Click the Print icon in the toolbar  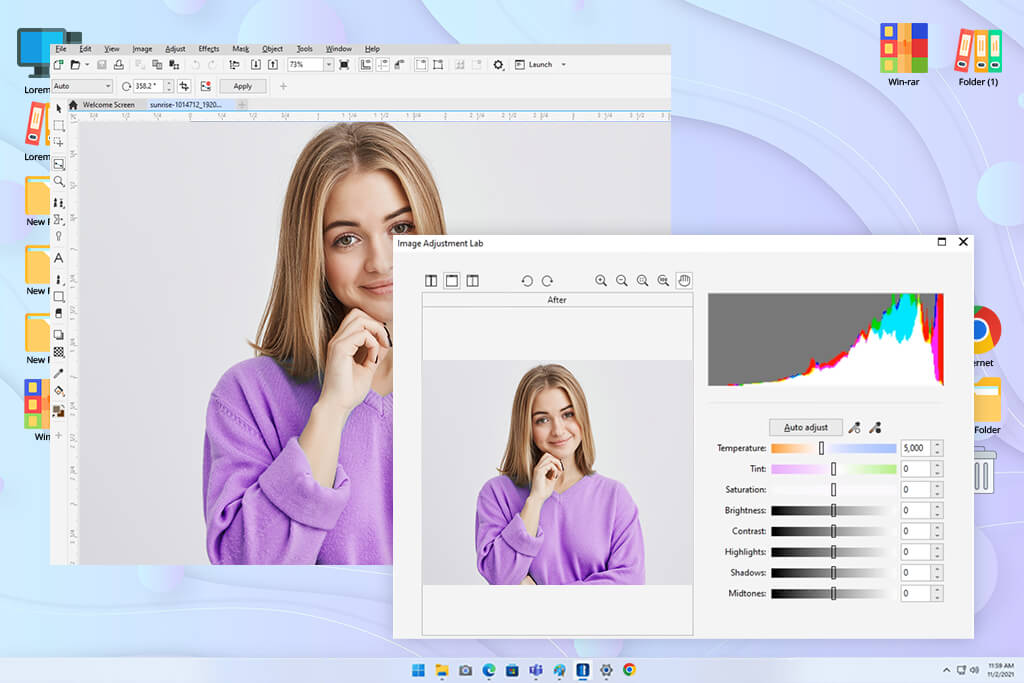click(119, 65)
